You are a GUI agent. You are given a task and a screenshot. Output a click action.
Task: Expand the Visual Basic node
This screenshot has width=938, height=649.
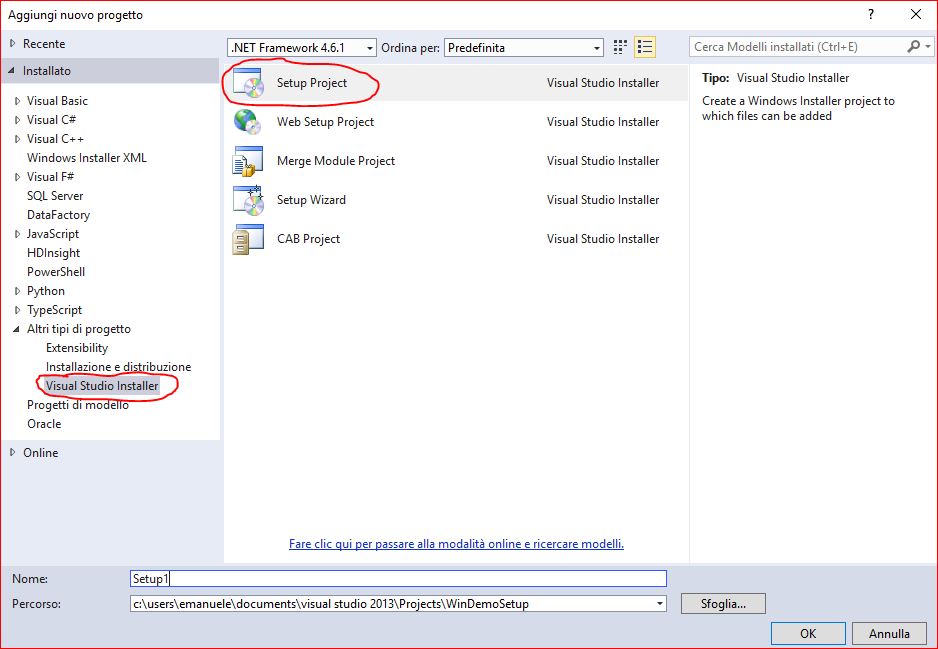tap(17, 101)
